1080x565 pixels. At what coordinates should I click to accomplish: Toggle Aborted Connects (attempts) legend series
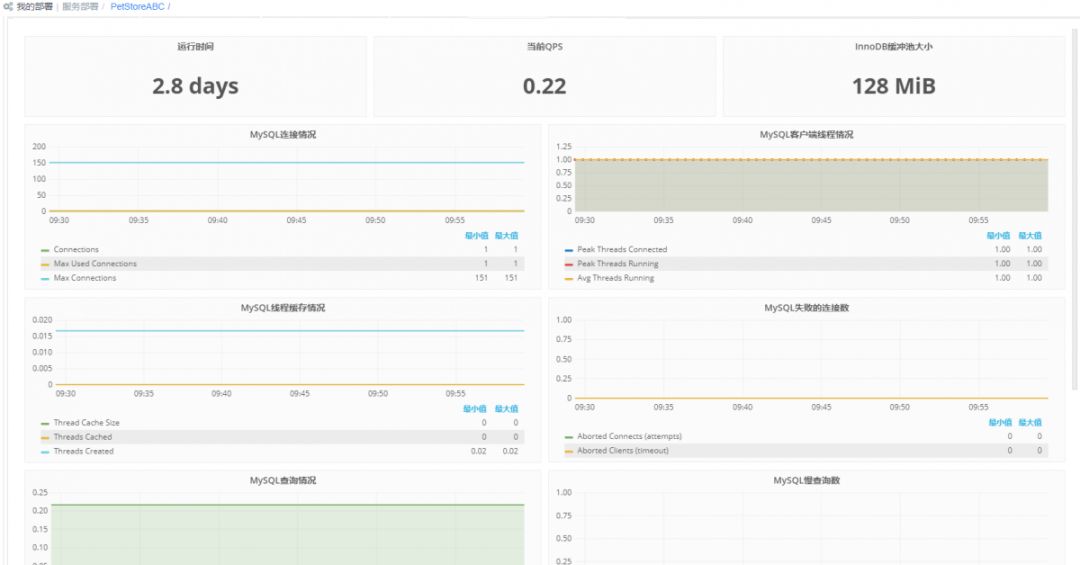click(x=630, y=436)
